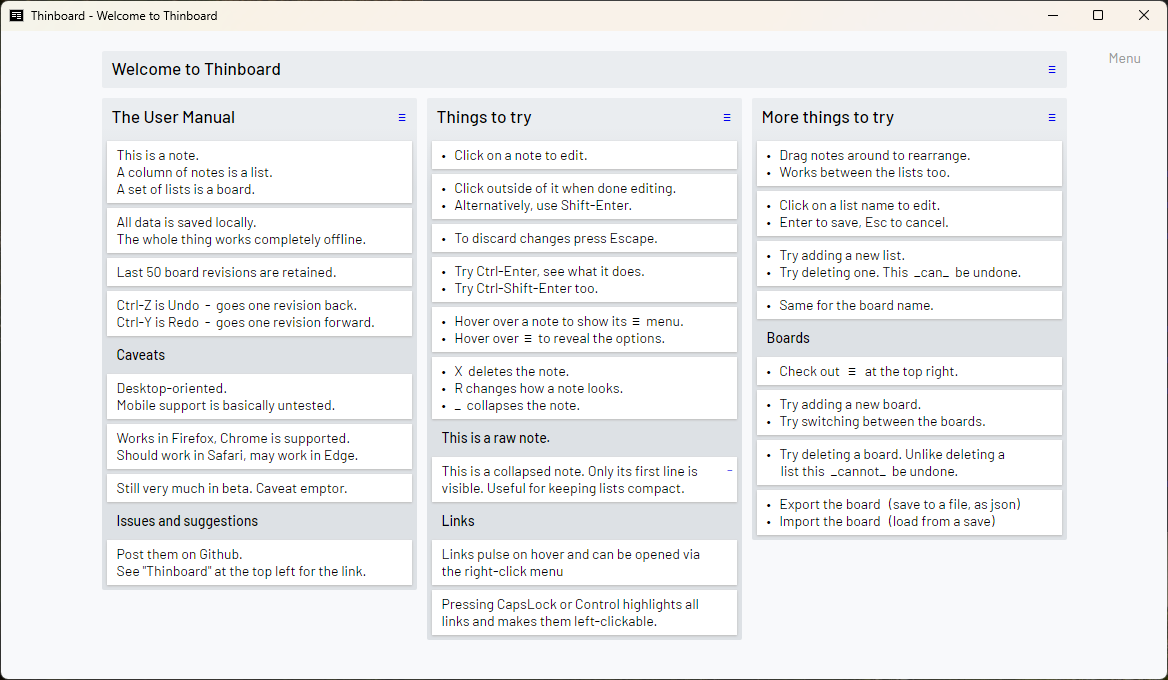This screenshot has height=680, width=1168.
Task: Select the 'Try Ctrl-Enter, see what it does' note
Action: point(584,280)
